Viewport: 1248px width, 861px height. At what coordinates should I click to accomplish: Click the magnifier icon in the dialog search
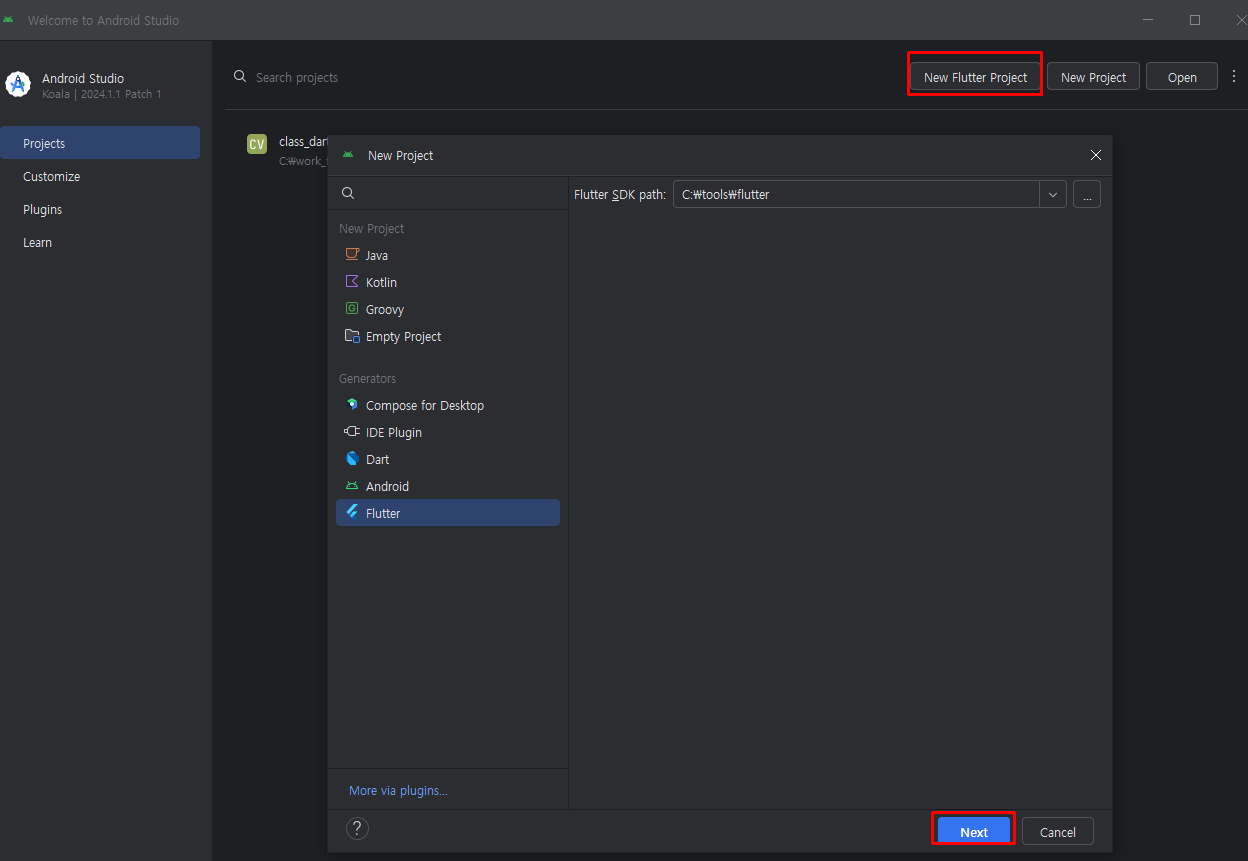[348, 193]
